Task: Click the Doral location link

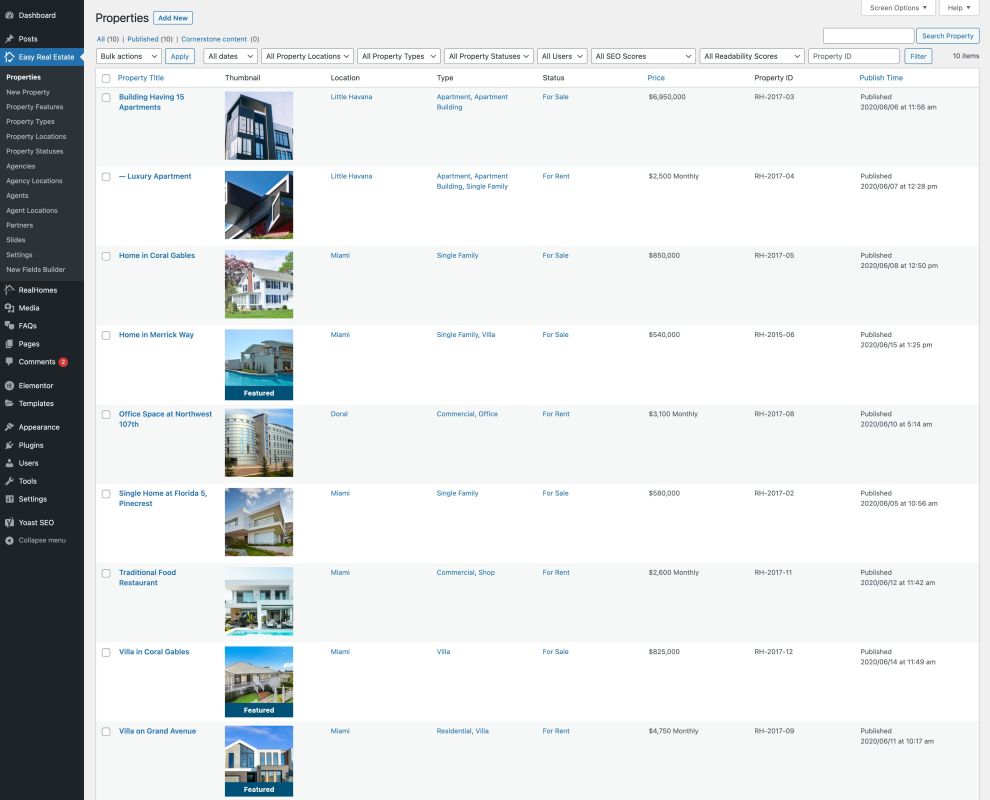Action: (x=339, y=414)
